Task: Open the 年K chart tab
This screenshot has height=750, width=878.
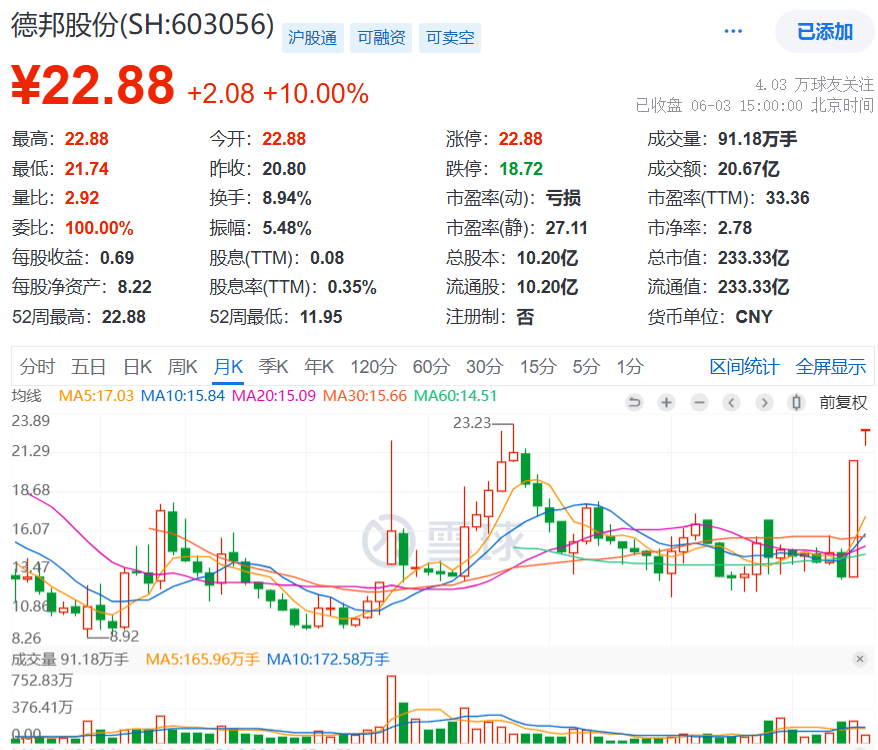Action: (319, 366)
